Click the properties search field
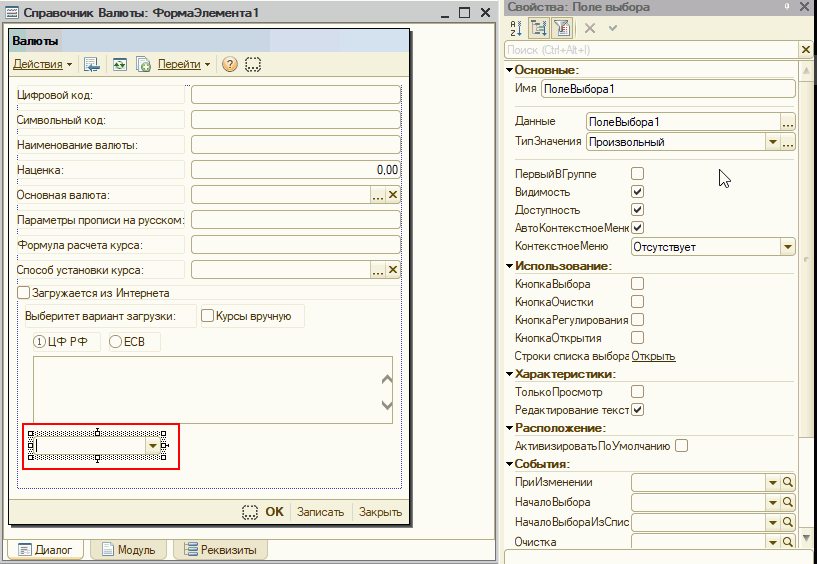Screen dimensions: 817x564 pos(652,50)
